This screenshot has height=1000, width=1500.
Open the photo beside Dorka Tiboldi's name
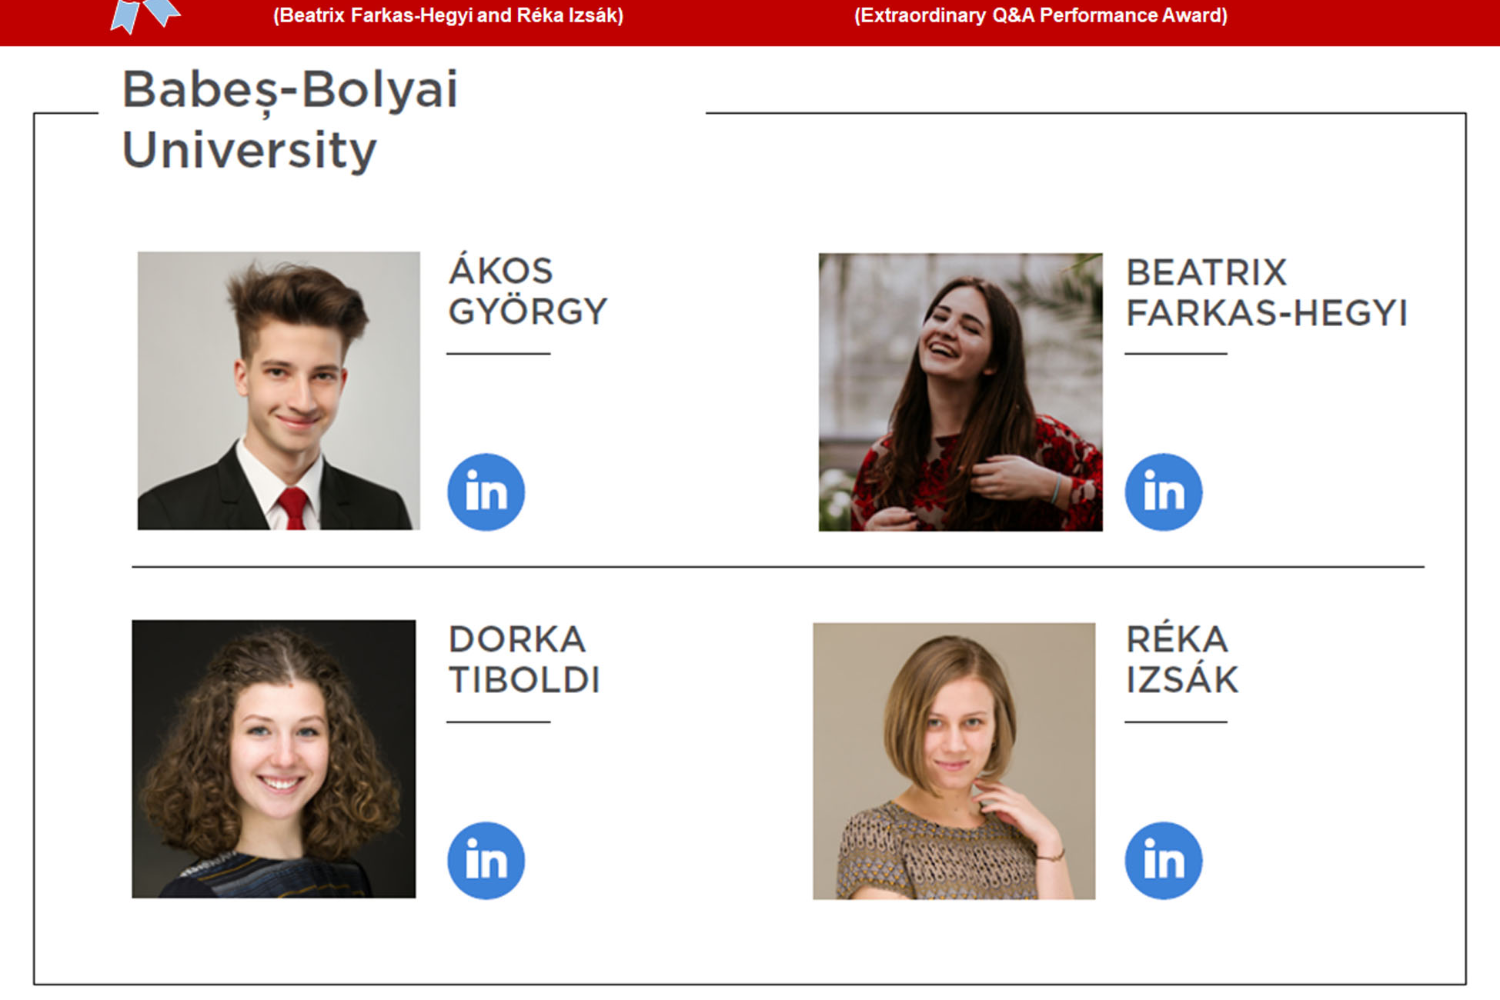(x=274, y=759)
